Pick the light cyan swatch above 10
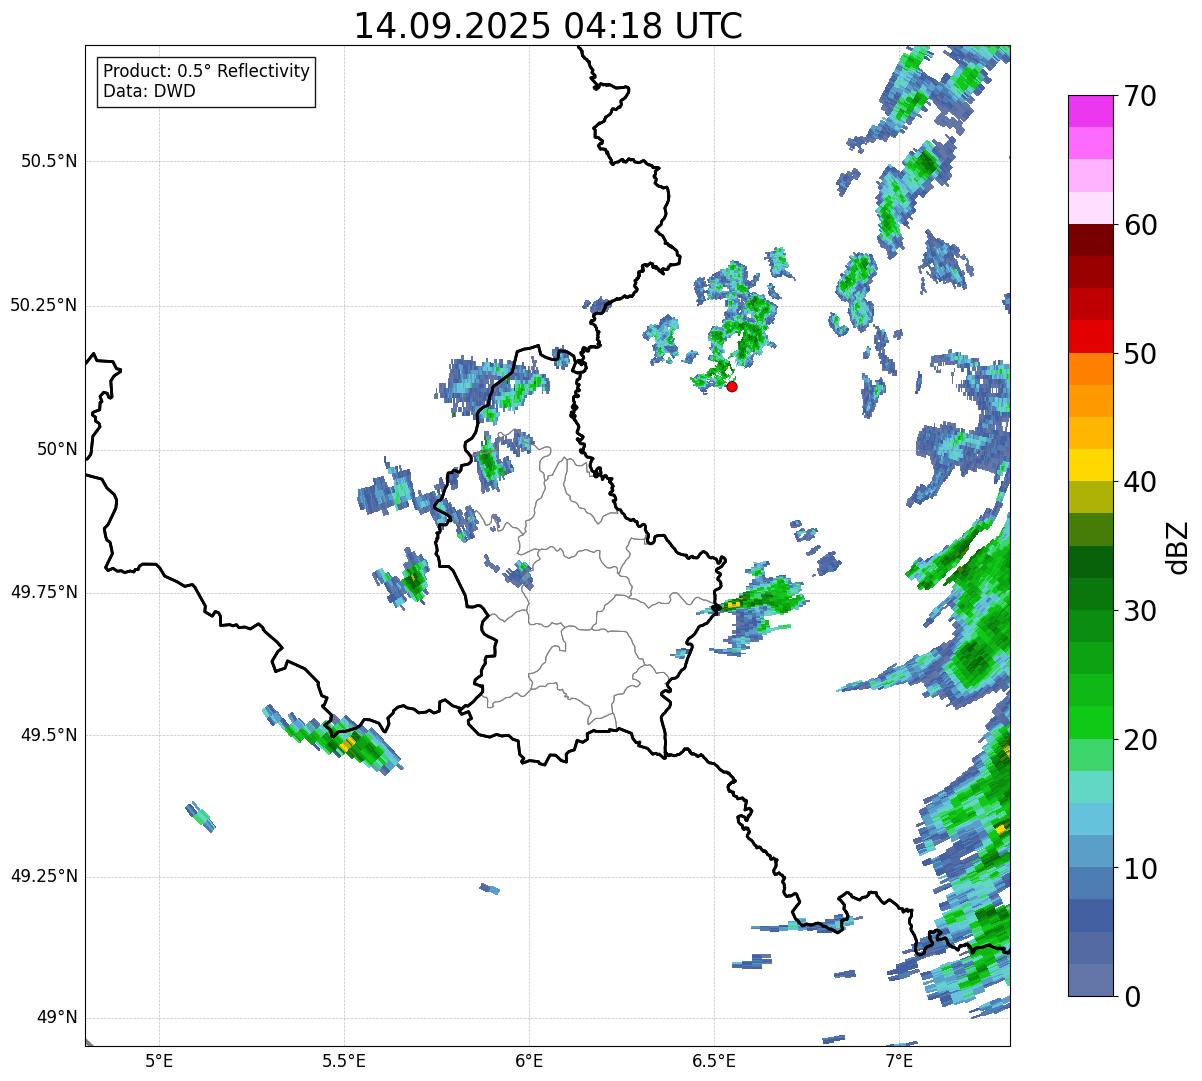 tap(1090, 819)
